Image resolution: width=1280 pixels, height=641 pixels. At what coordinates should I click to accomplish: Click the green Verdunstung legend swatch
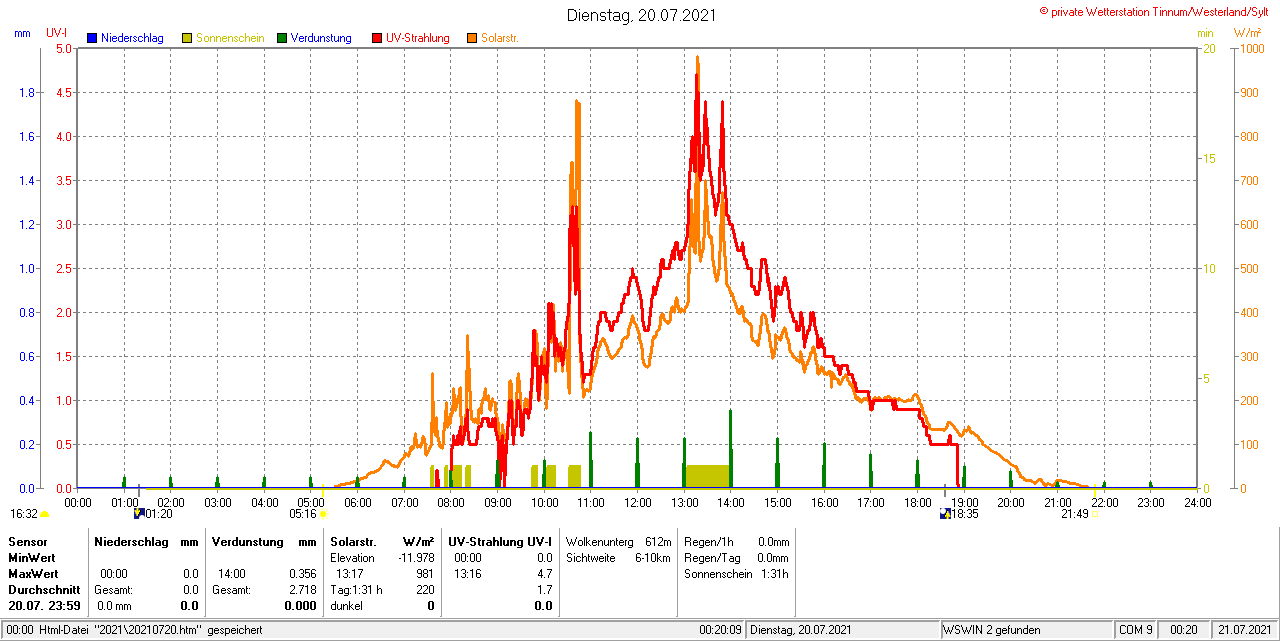point(282,38)
